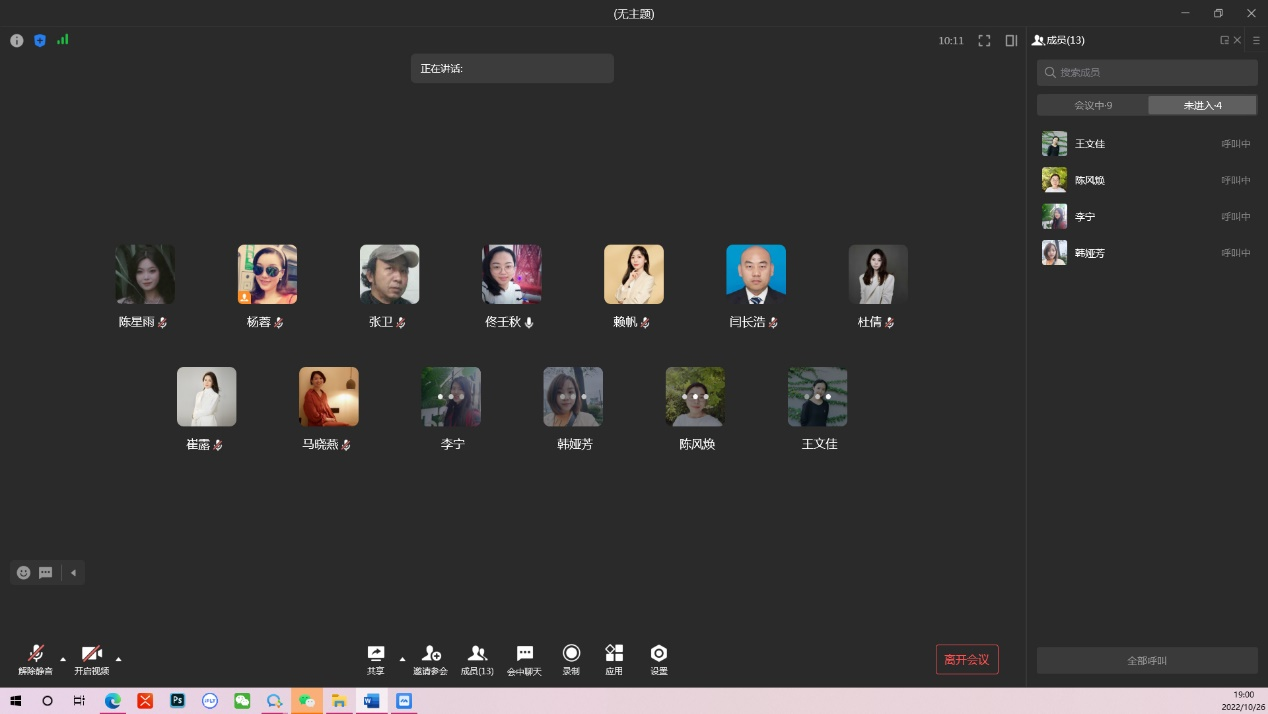Viewport: 1268px width, 714px height.
Task: Expand video options arrow beside 开启视频
Action: click(x=119, y=659)
